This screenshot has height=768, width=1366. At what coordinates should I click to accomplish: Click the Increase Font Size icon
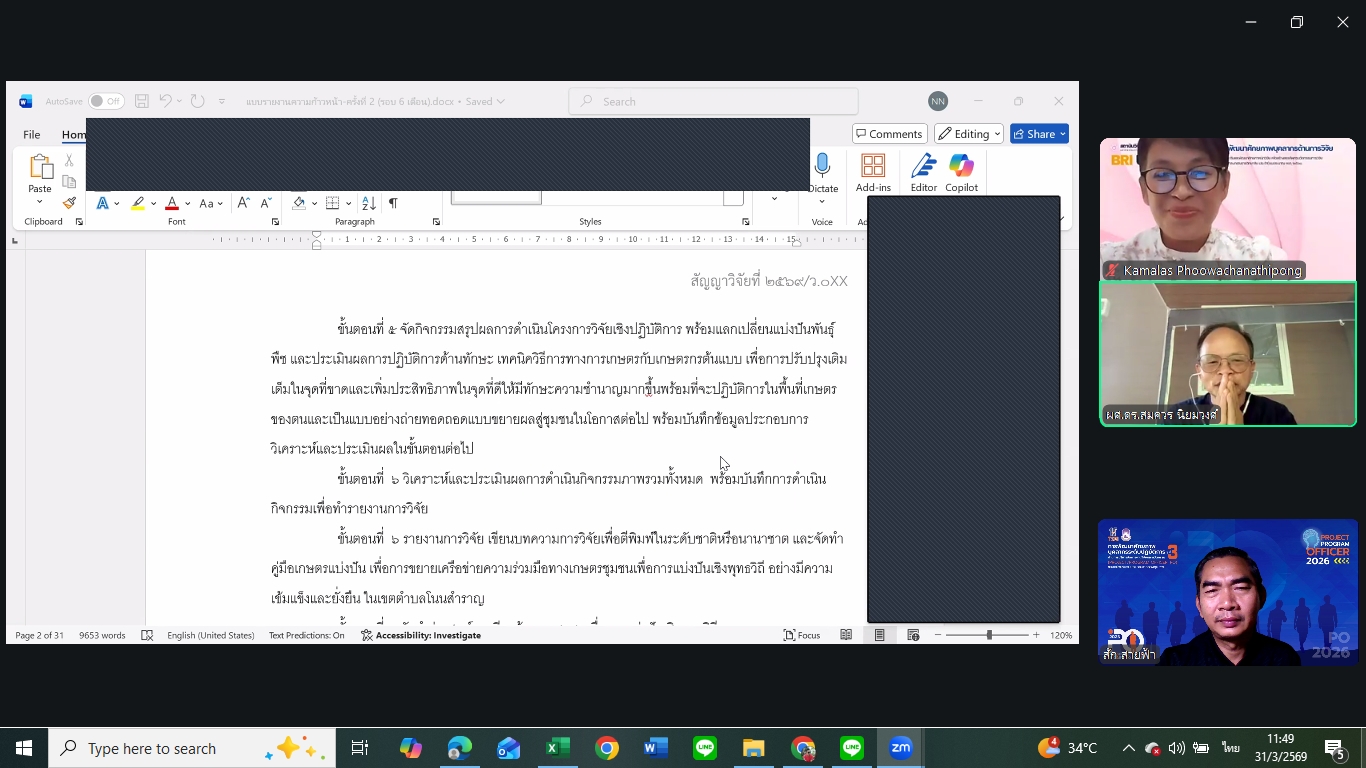243,203
